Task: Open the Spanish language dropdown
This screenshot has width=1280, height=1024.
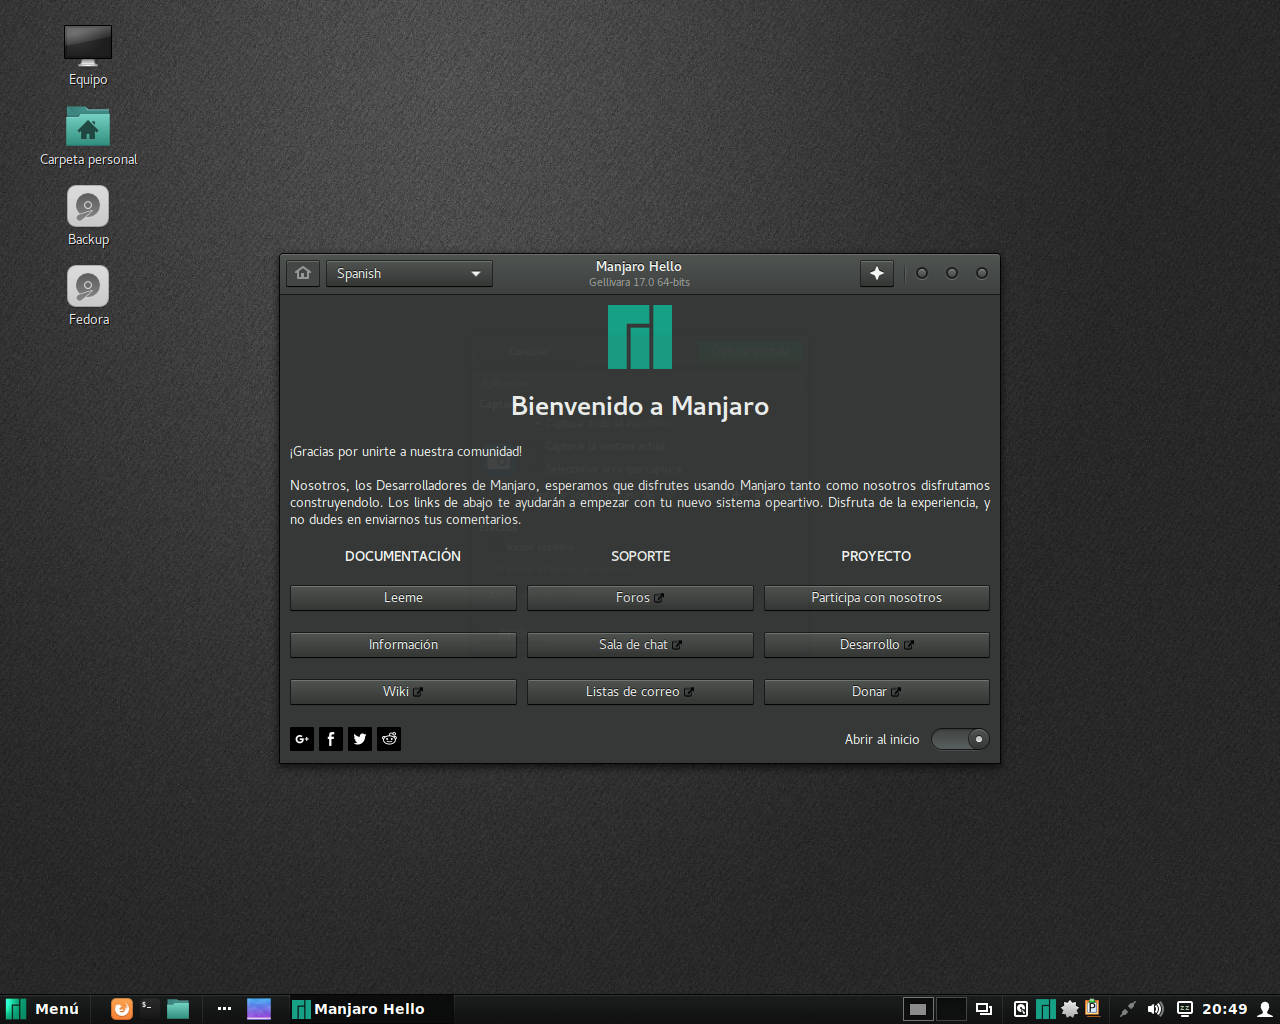Action: click(x=409, y=273)
